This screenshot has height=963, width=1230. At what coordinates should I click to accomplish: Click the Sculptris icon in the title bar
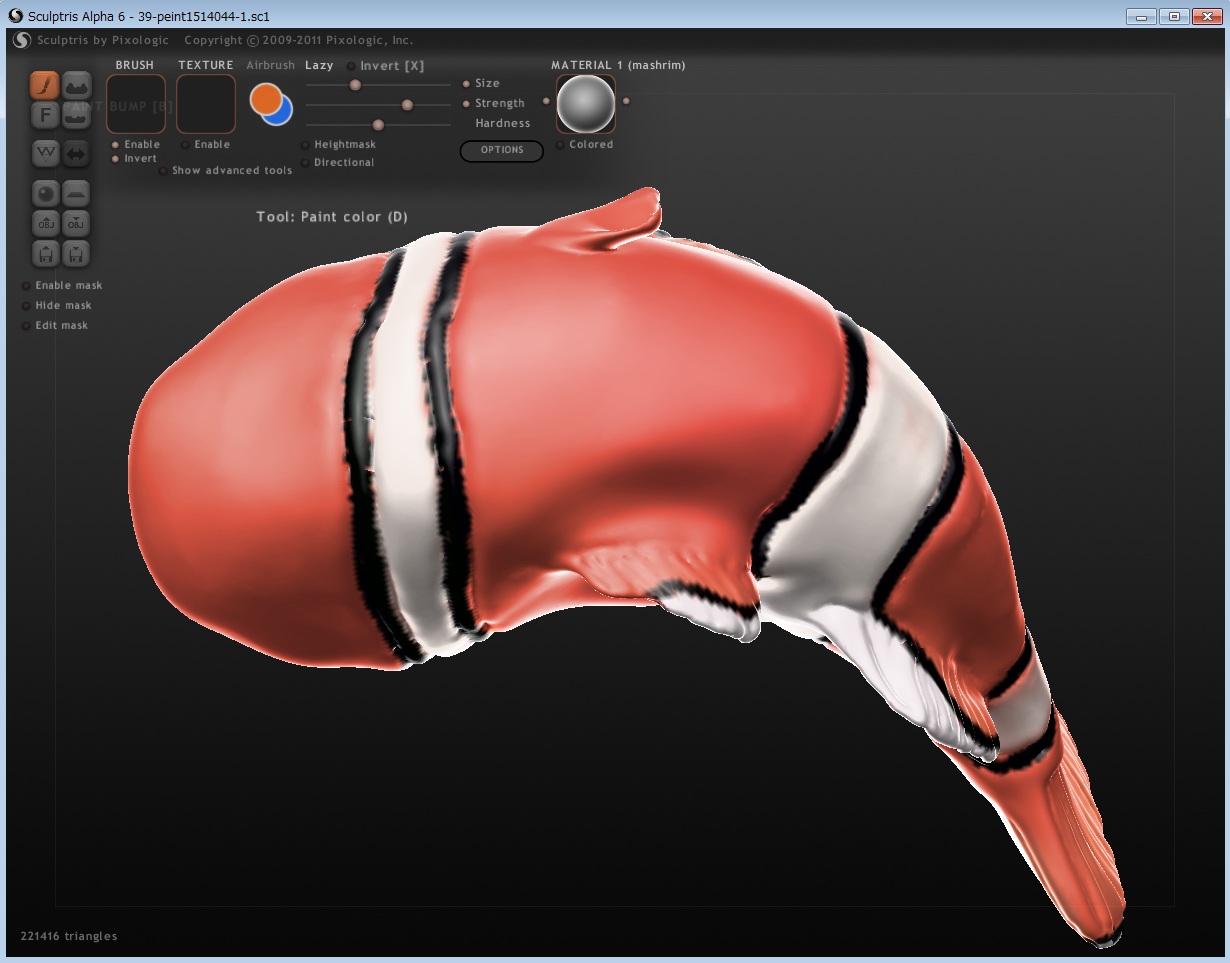click(x=15, y=16)
